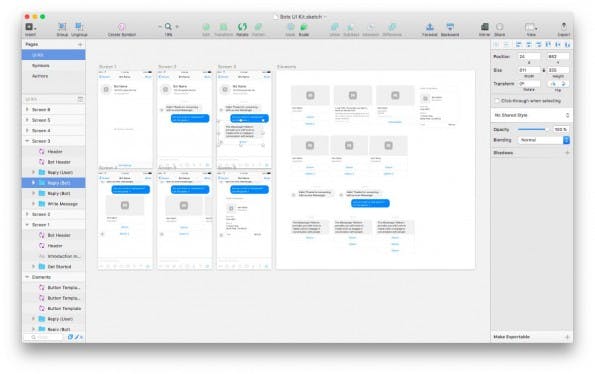Click the layer filter search field
The height and width of the screenshot is (374, 595).
point(44,337)
